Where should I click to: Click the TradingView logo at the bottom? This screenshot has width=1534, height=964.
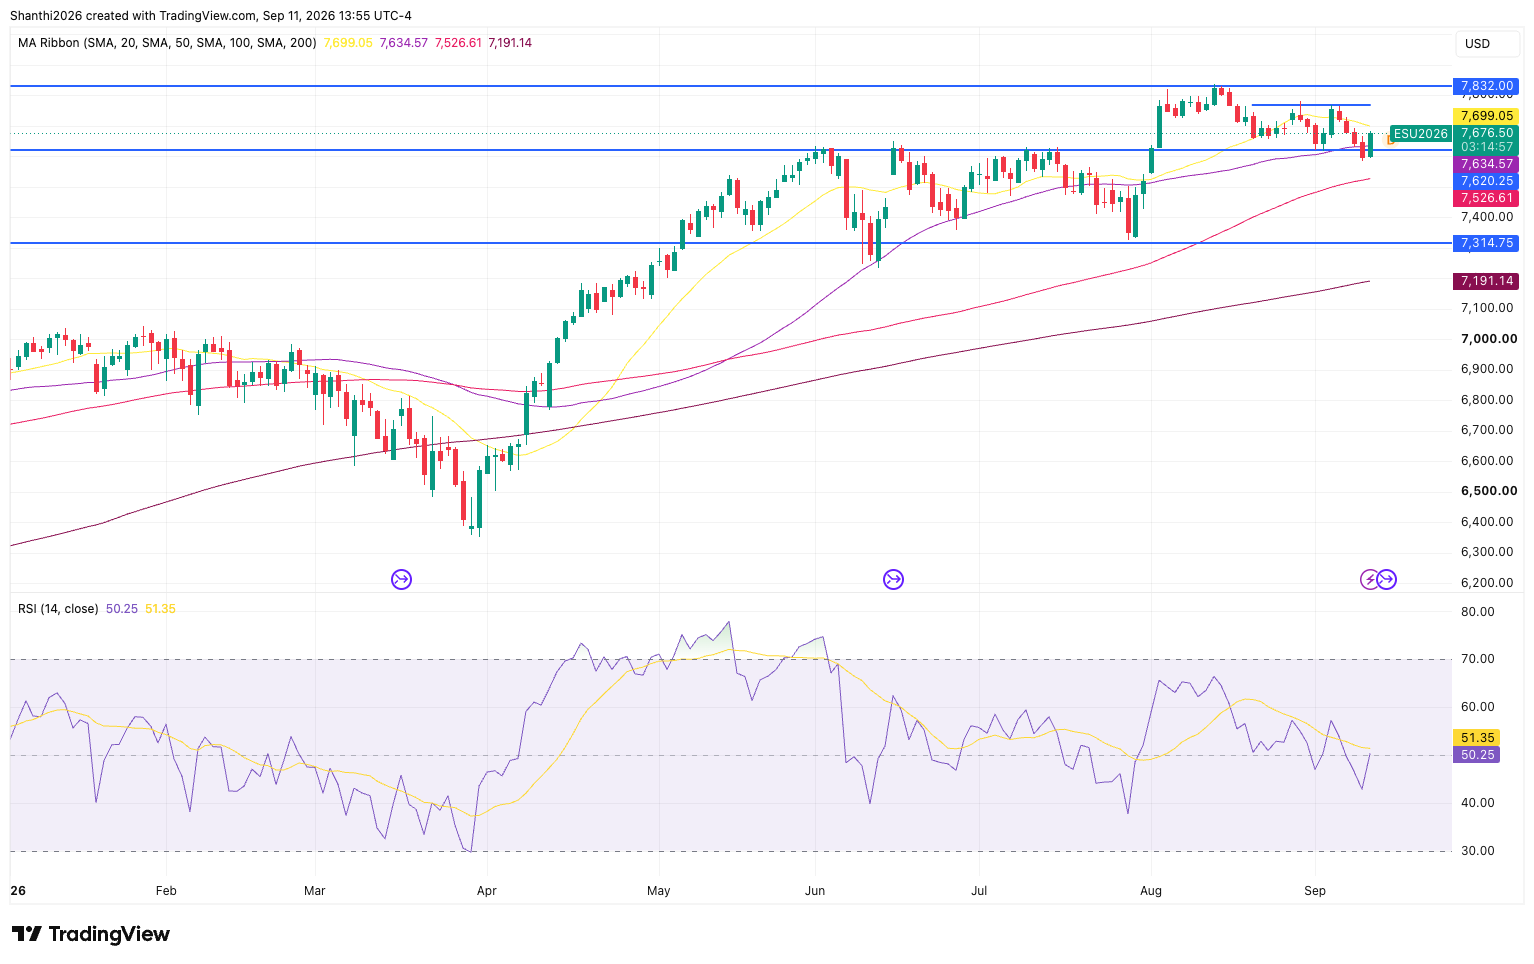coord(91,934)
